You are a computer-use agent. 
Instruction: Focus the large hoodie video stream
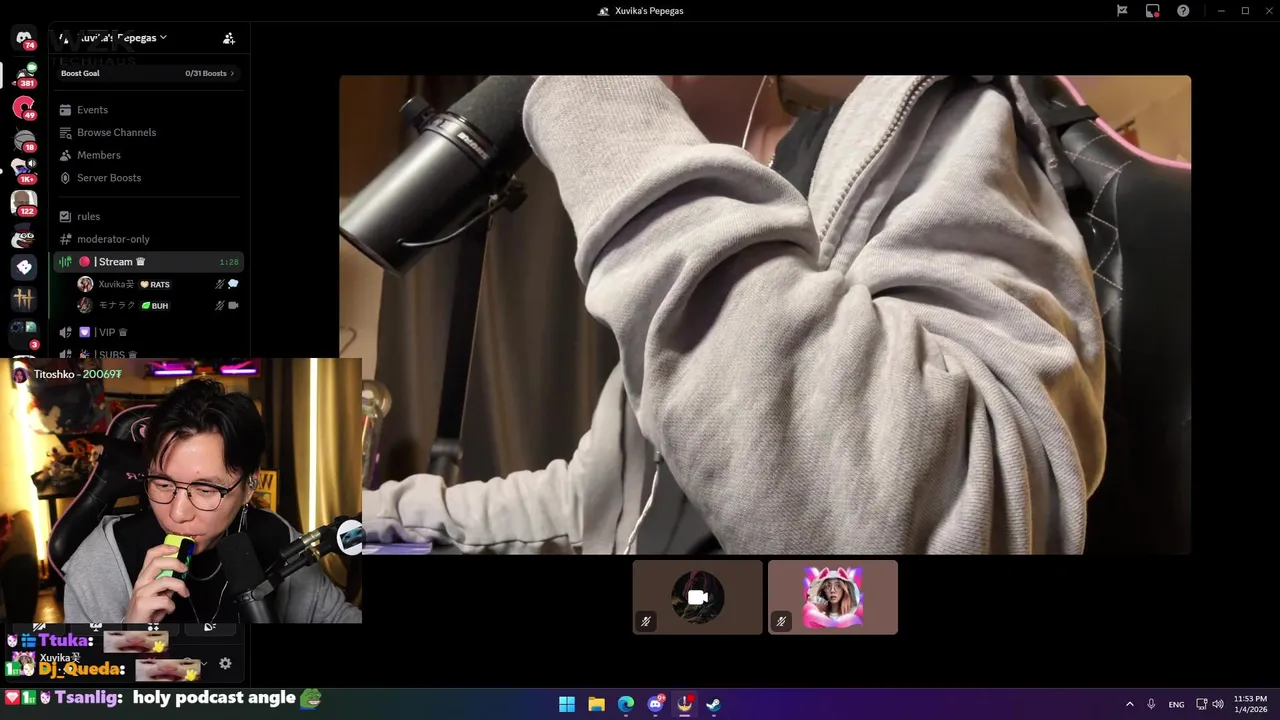(765, 315)
